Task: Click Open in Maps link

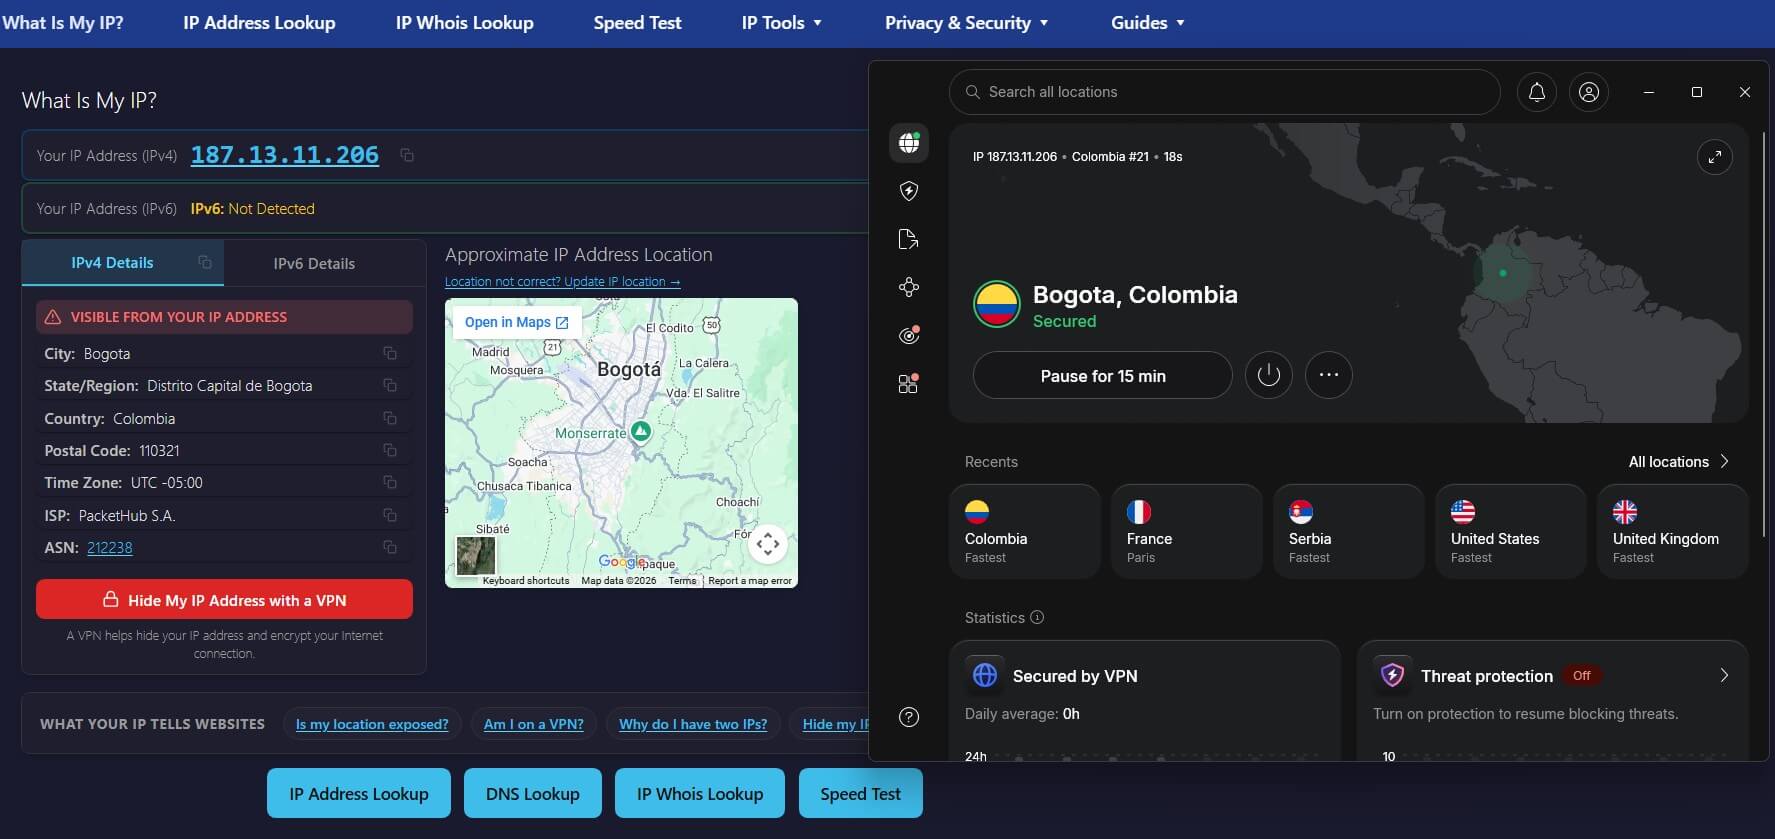Action: pyautogui.click(x=516, y=322)
